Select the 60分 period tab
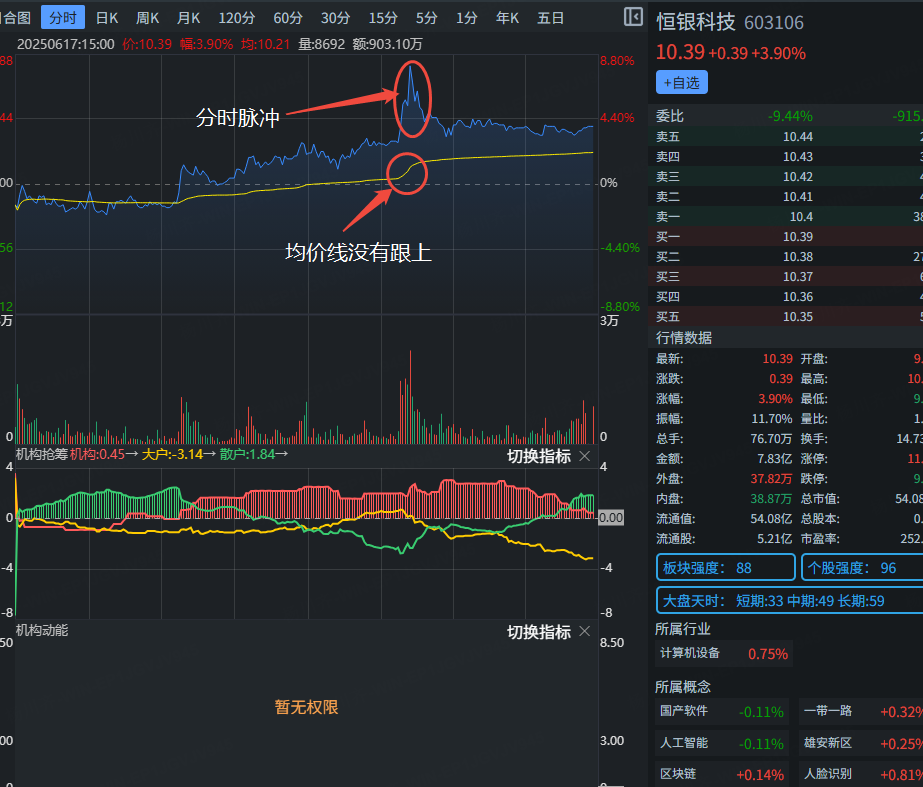Screen dimensions: 923x787 tap(288, 18)
